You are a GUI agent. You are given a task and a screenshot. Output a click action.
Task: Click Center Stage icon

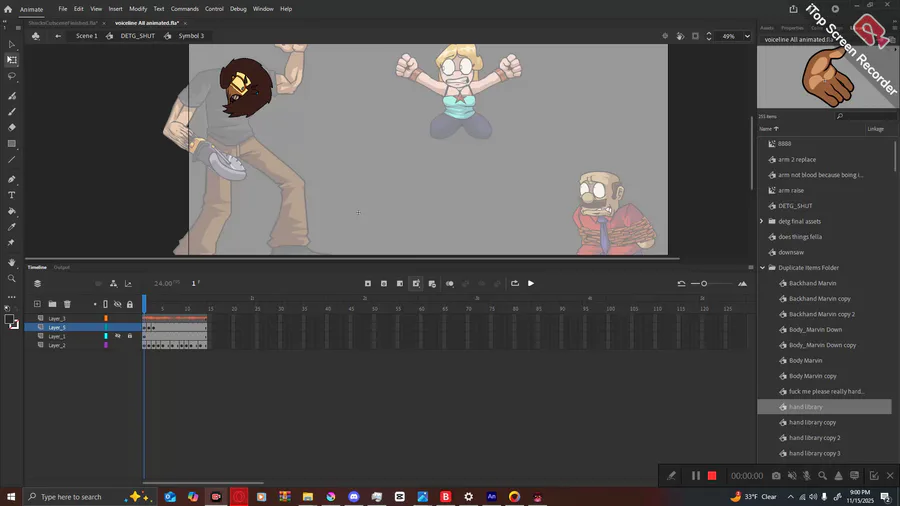click(665, 36)
